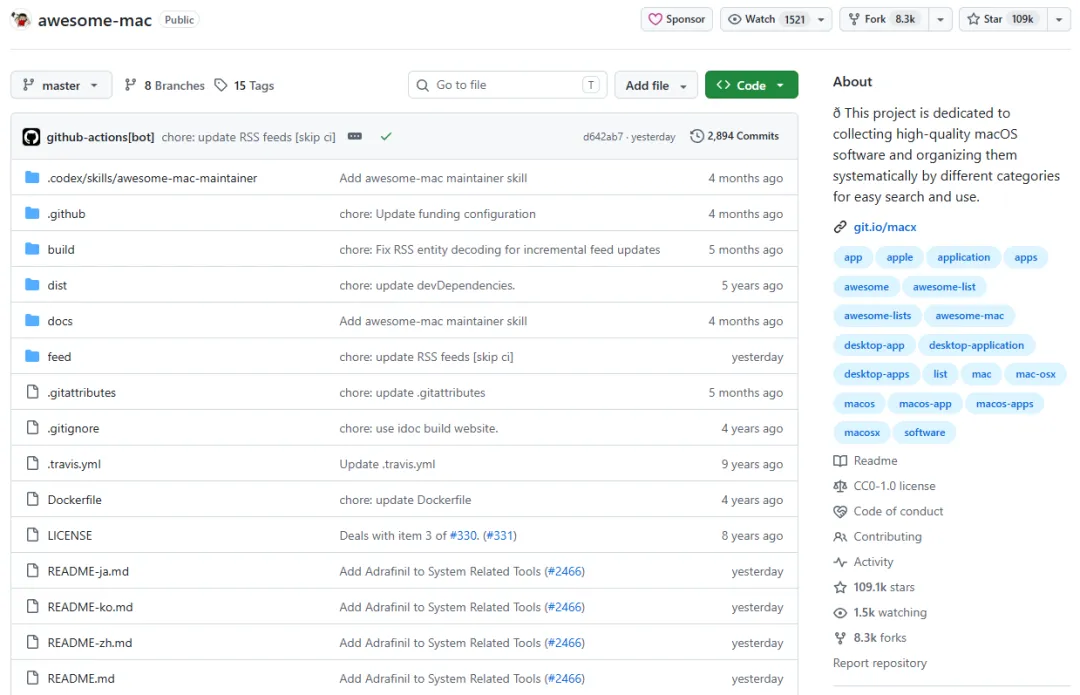The width and height of the screenshot is (1080, 695).
Task: Click the star icon beside 109.1k stars
Action: click(x=840, y=588)
